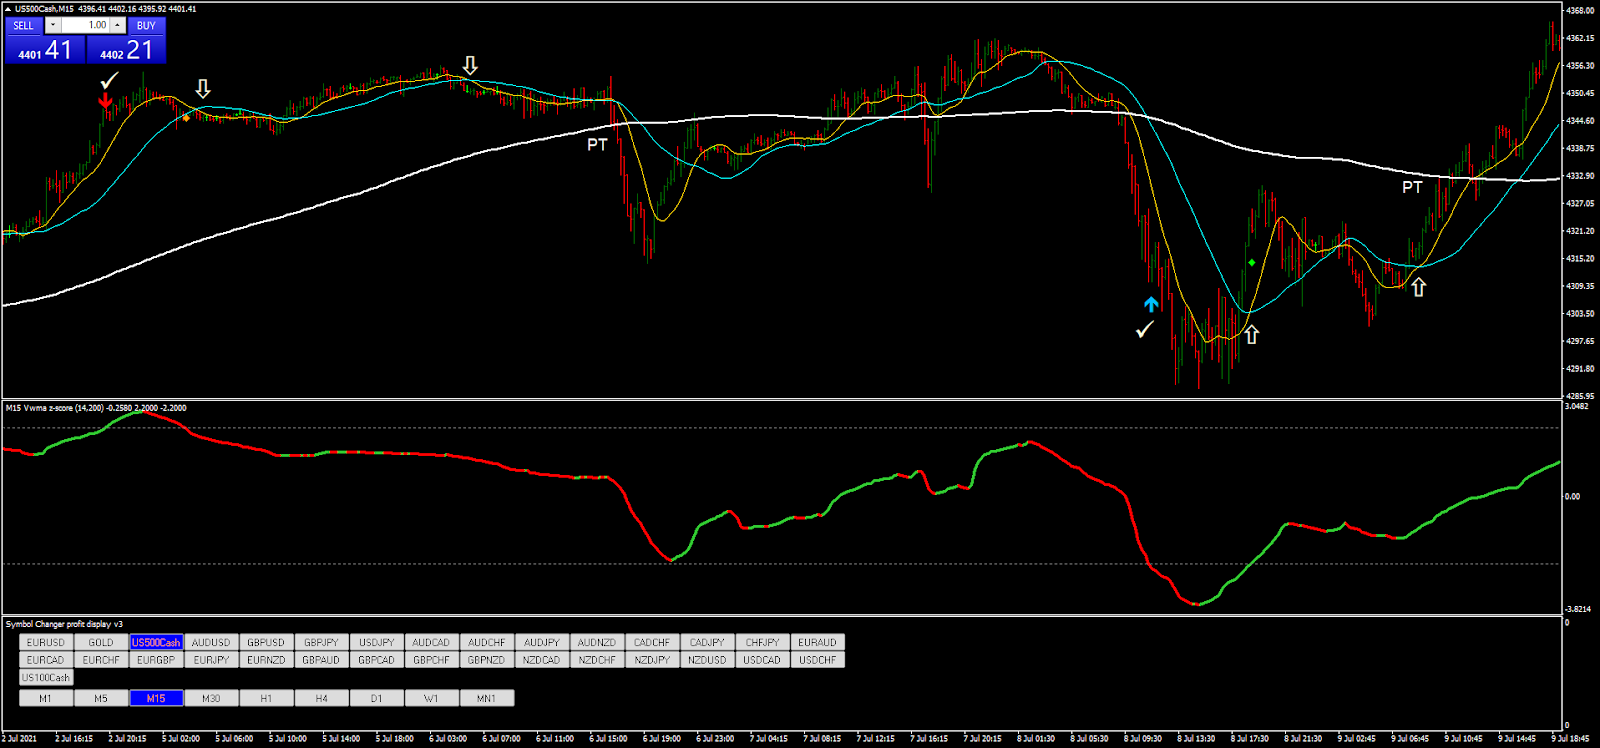Switch chart symbol to USDCHF

click(818, 660)
